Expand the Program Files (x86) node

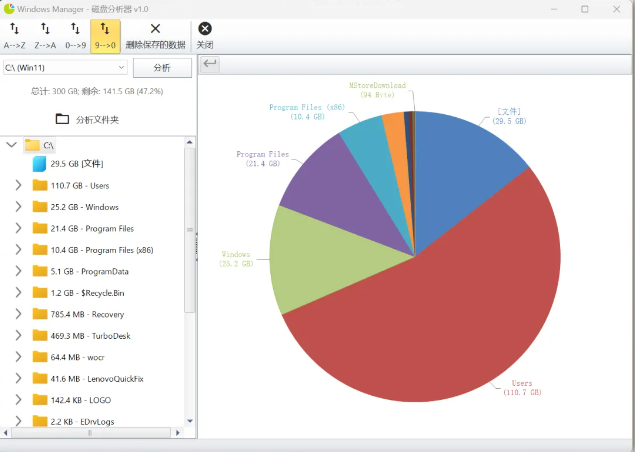pyautogui.click(x=18, y=250)
